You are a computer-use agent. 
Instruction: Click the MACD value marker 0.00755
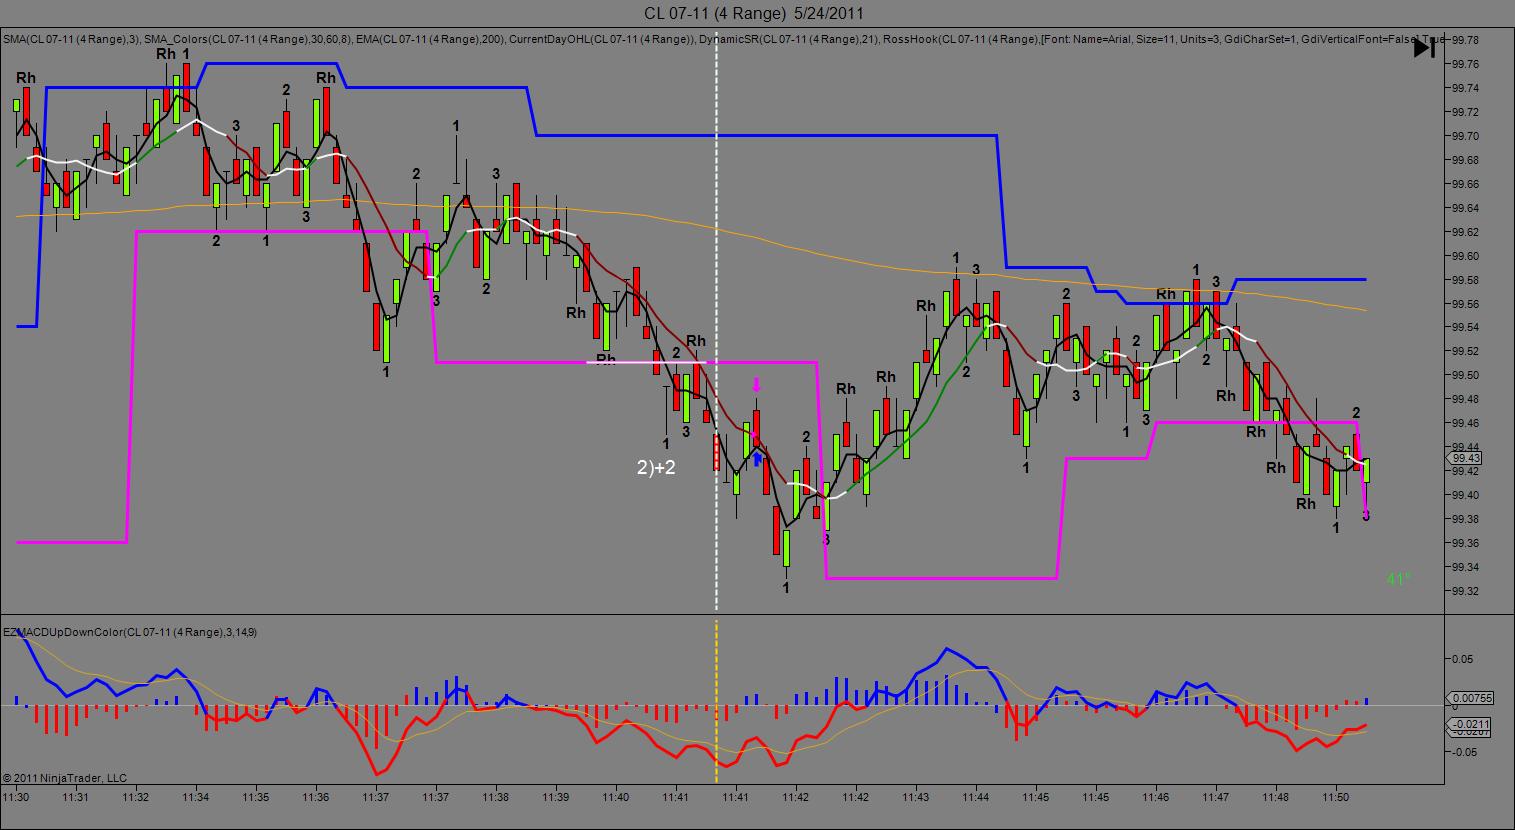pyautogui.click(x=1470, y=698)
